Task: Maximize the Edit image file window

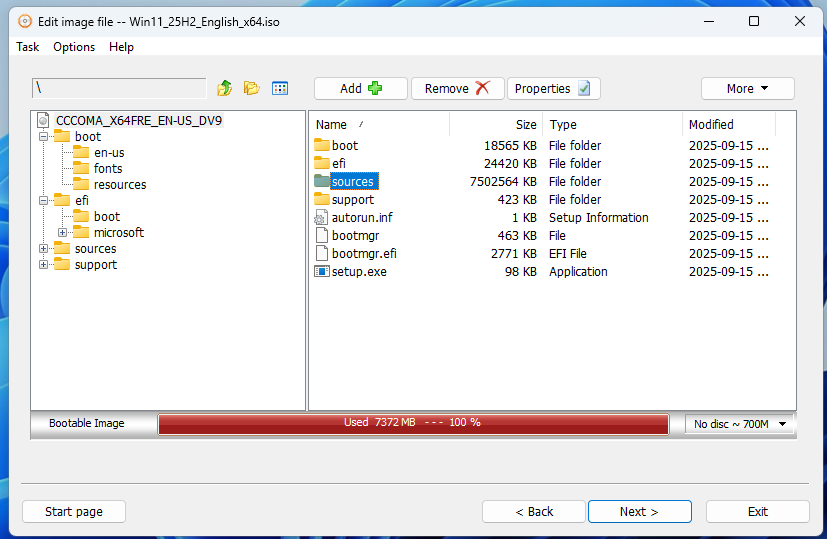Action: (x=754, y=21)
